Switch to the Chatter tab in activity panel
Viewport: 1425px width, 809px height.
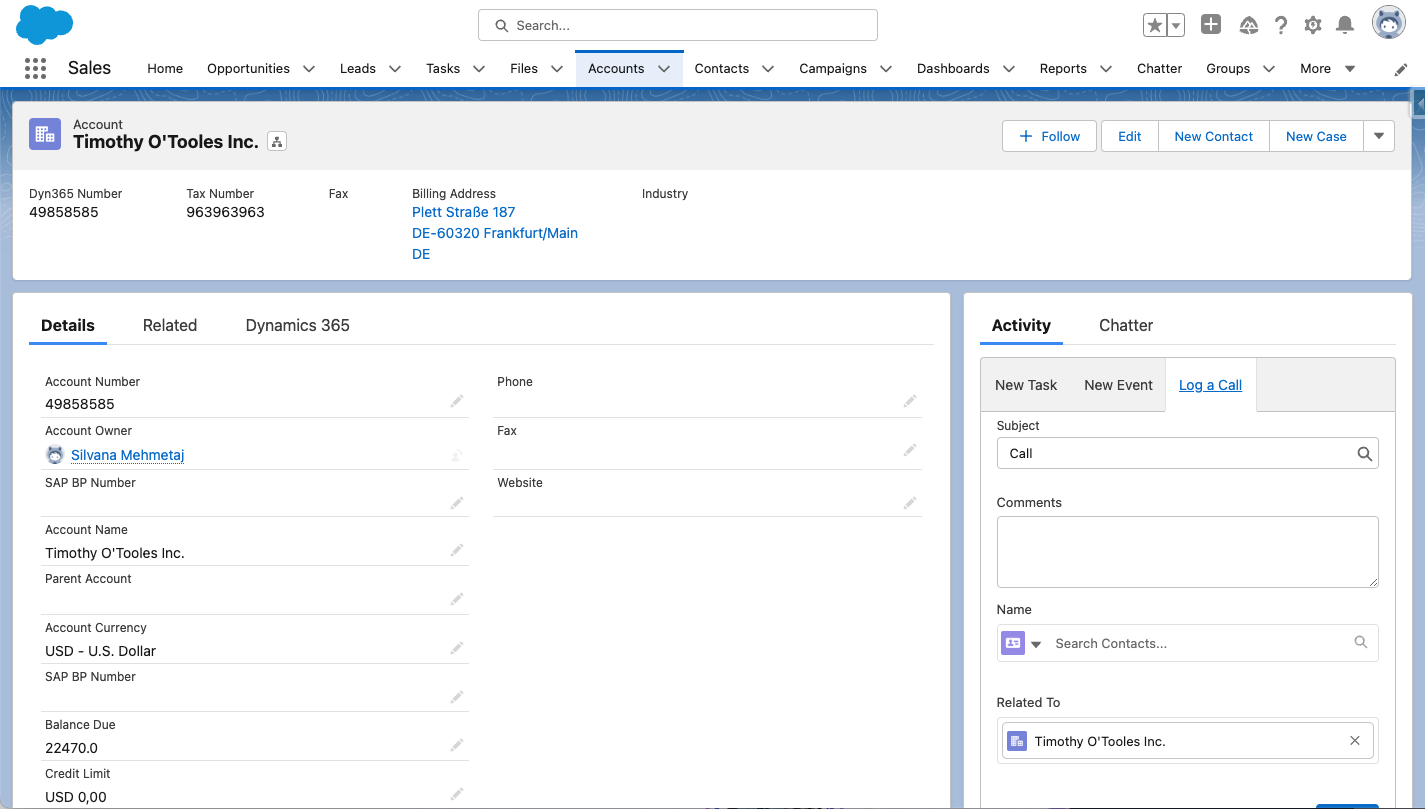(1126, 325)
